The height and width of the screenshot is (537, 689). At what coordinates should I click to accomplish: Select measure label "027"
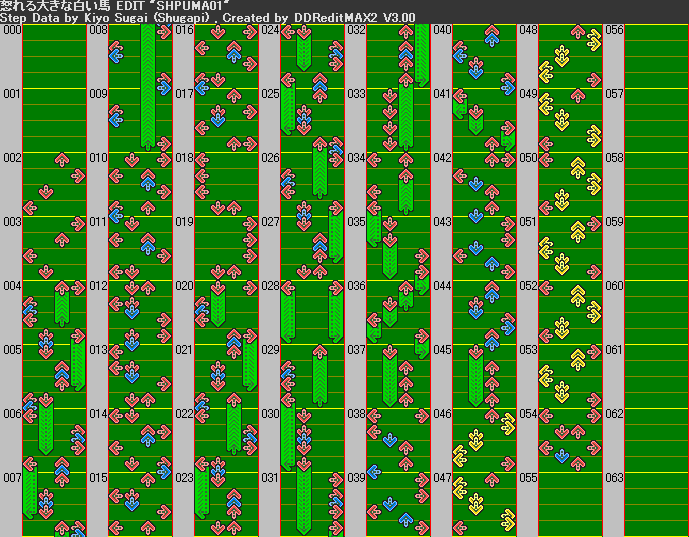click(x=270, y=222)
